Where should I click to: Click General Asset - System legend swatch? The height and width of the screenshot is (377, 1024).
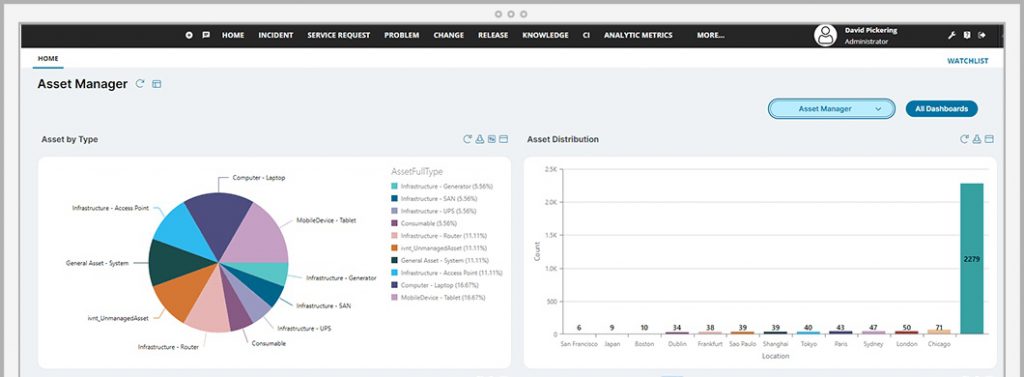(394, 261)
